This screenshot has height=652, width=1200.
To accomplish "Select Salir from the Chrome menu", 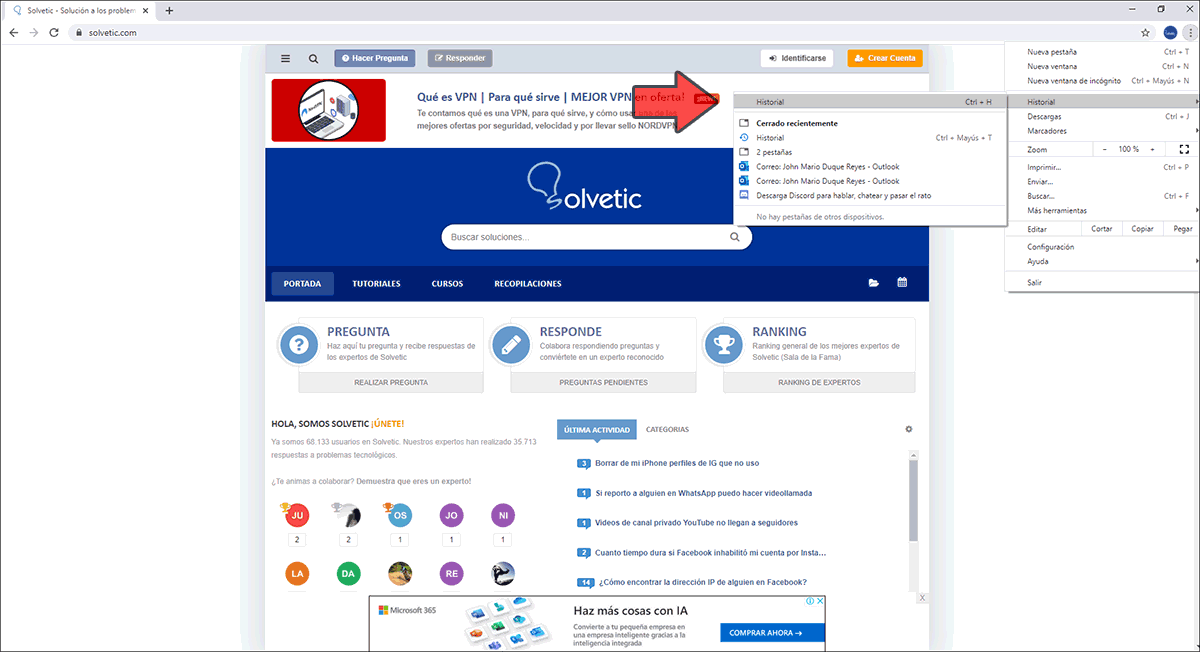I will click(x=1102, y=283).
